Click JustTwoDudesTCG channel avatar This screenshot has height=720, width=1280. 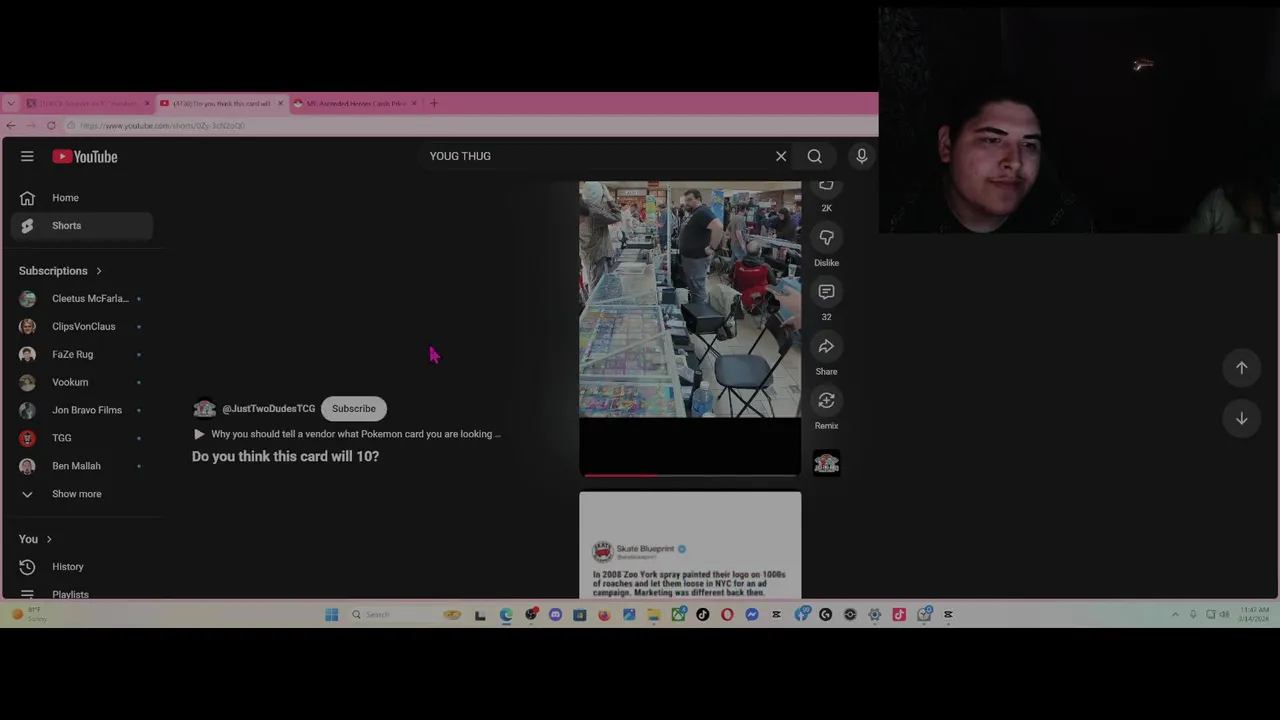[x=204, y=409]
